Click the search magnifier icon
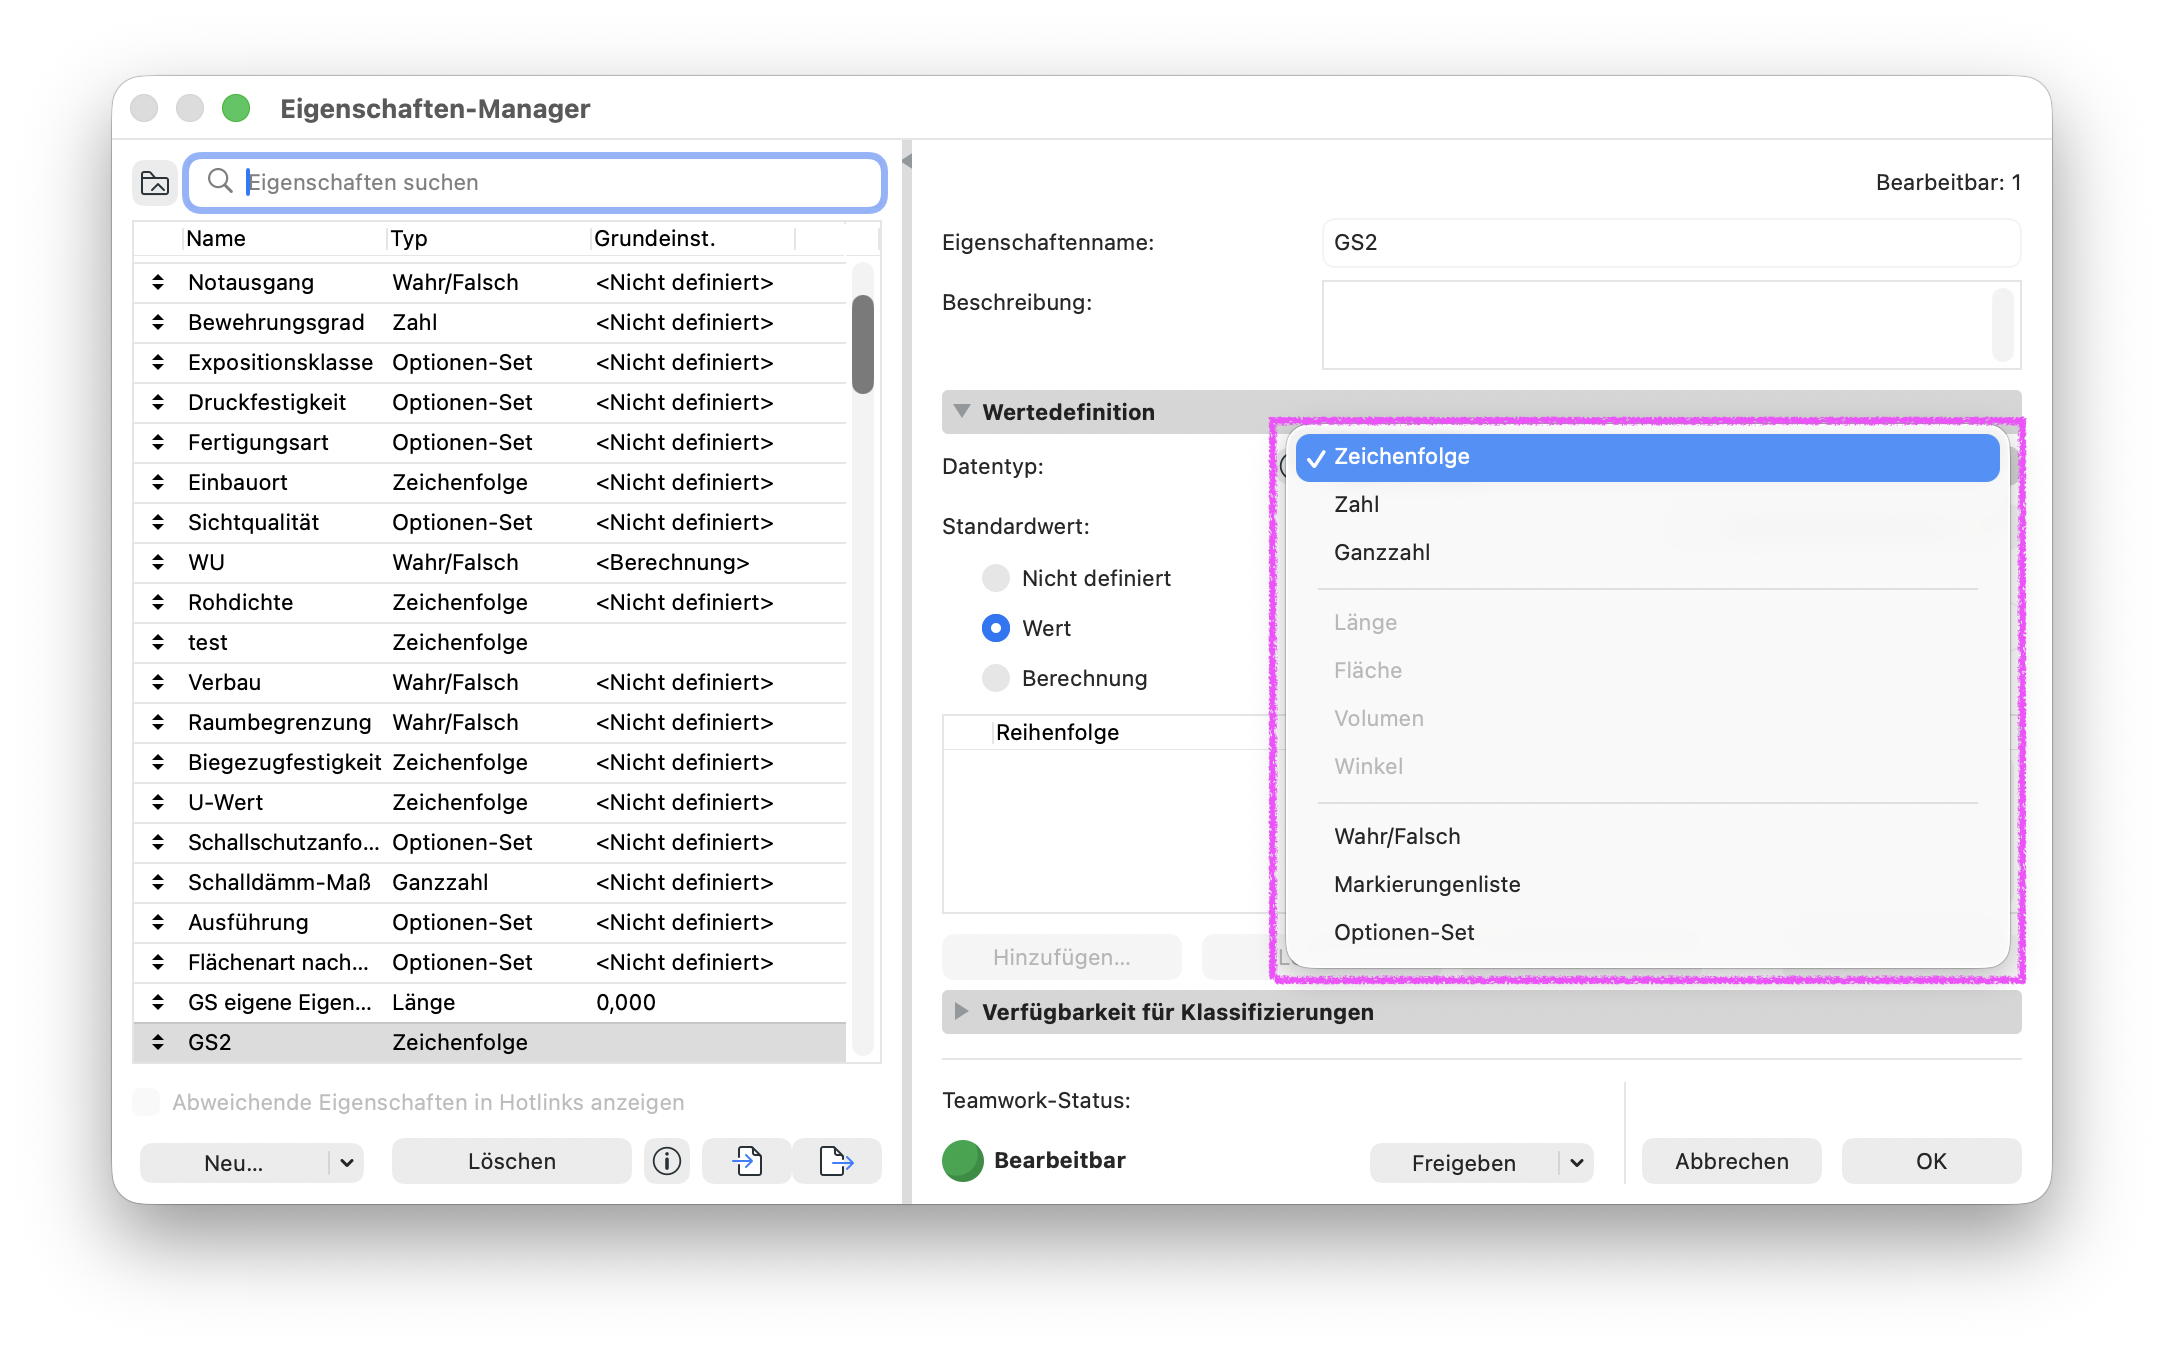The image size is (2164, 1352). pyautogui.click(x=220, y=181)
